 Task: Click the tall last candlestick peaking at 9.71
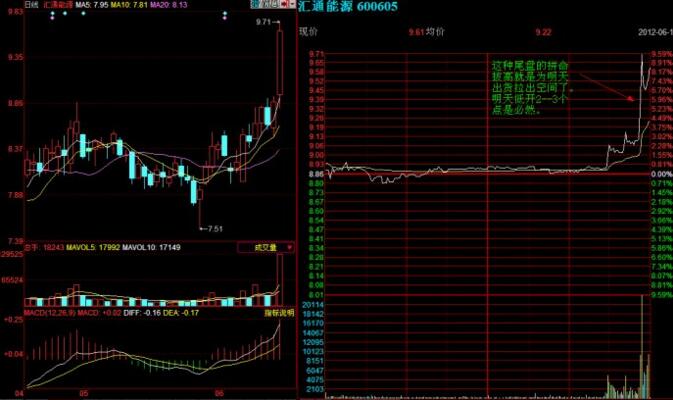(279, 65)
